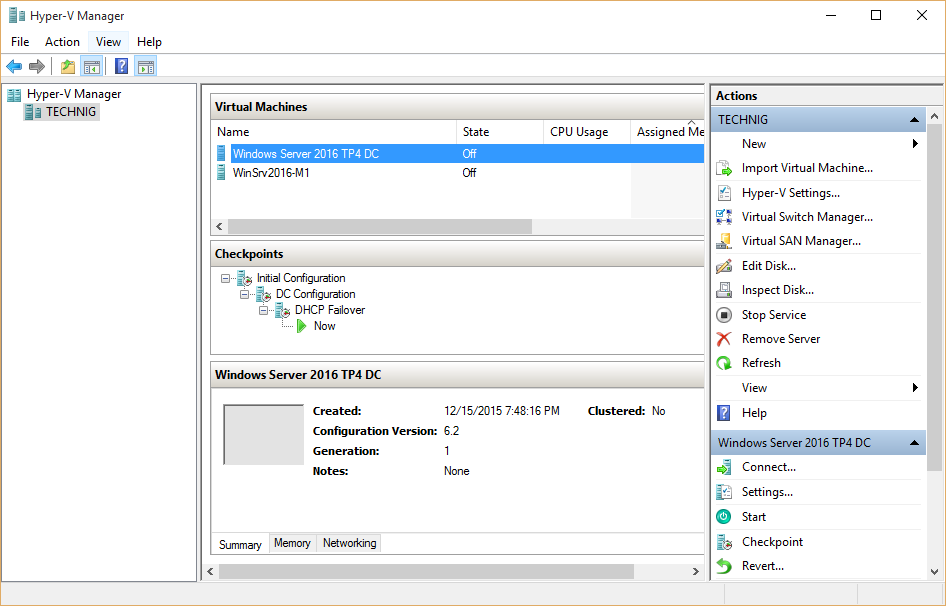Click Connect... action for the VM

pyautogui.click(x=769, y=467)
